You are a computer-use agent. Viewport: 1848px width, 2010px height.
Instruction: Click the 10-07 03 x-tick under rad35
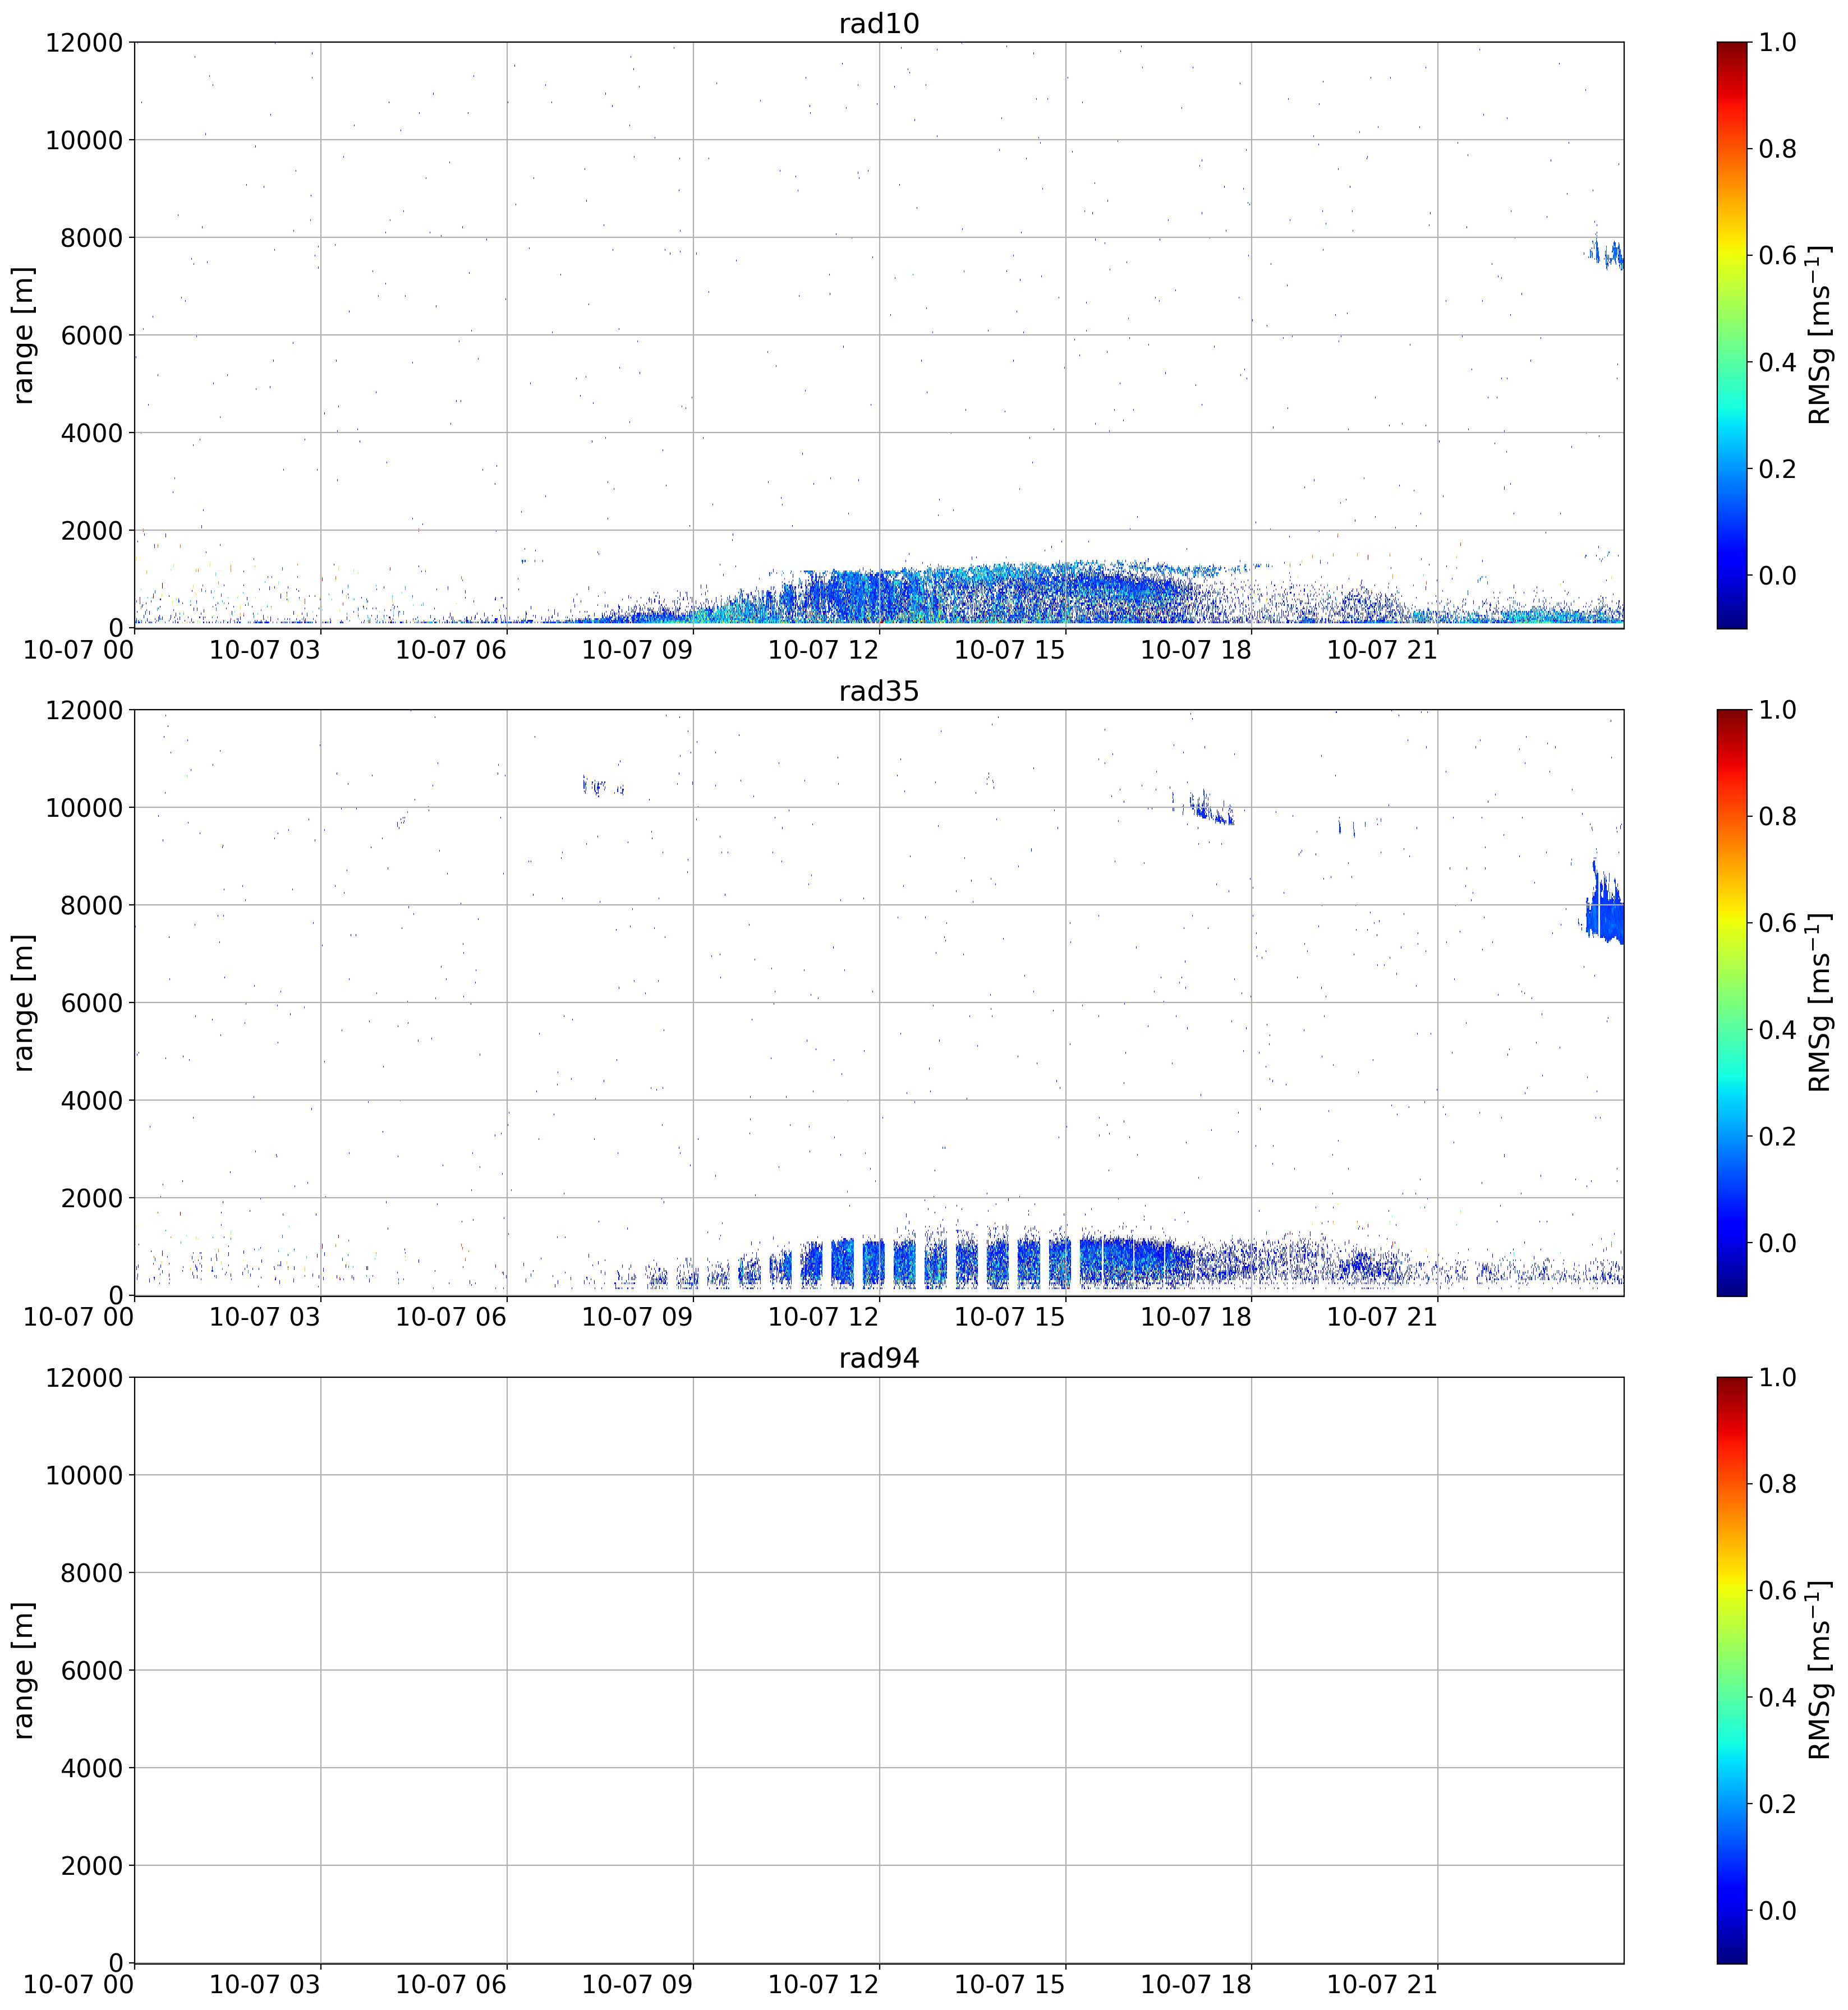click(265, 1317)
